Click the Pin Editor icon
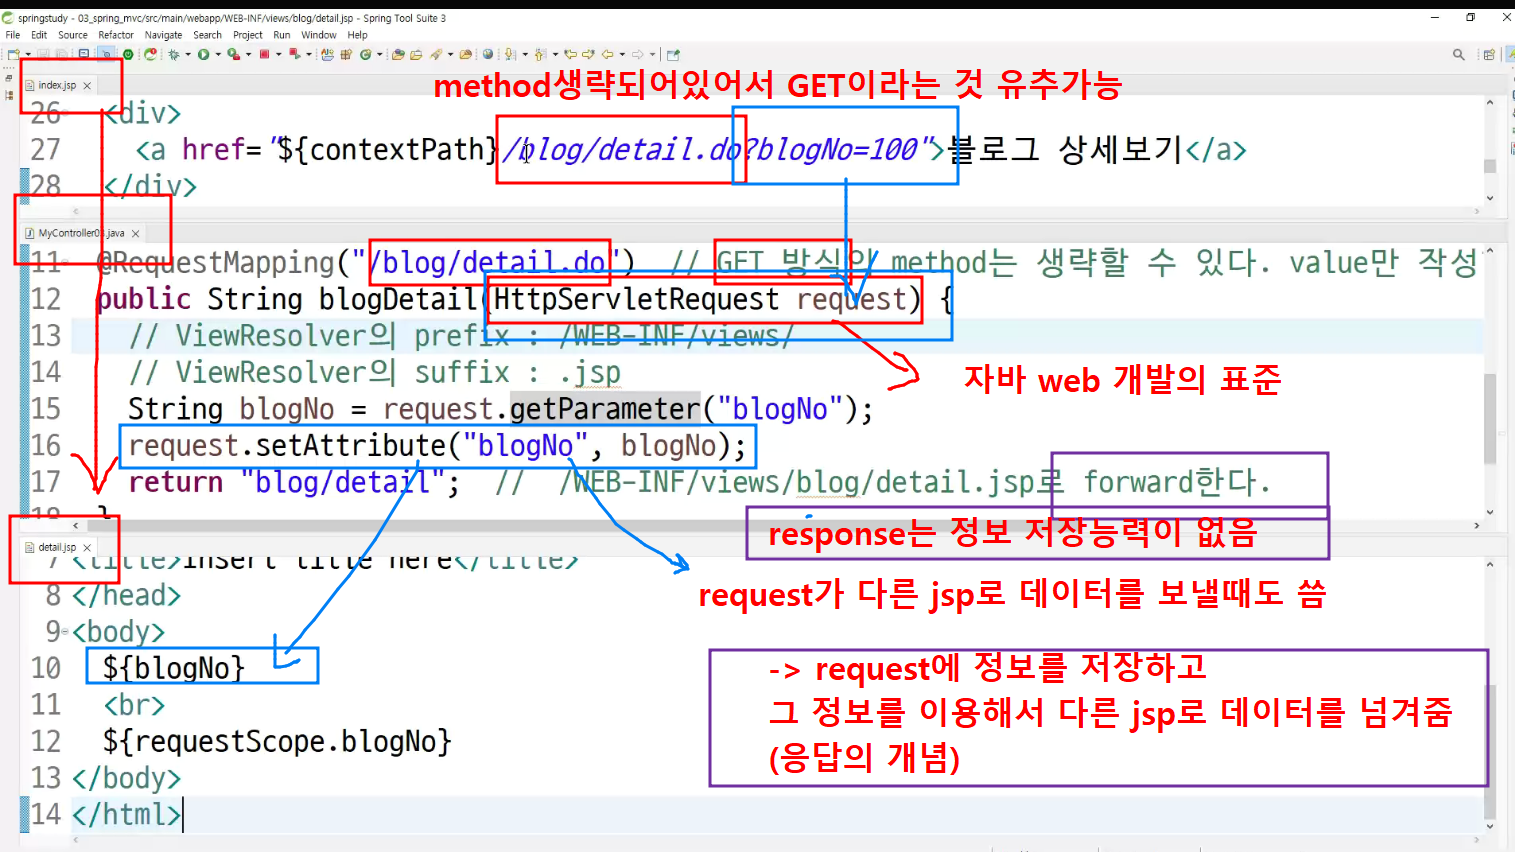 point(674,54)
